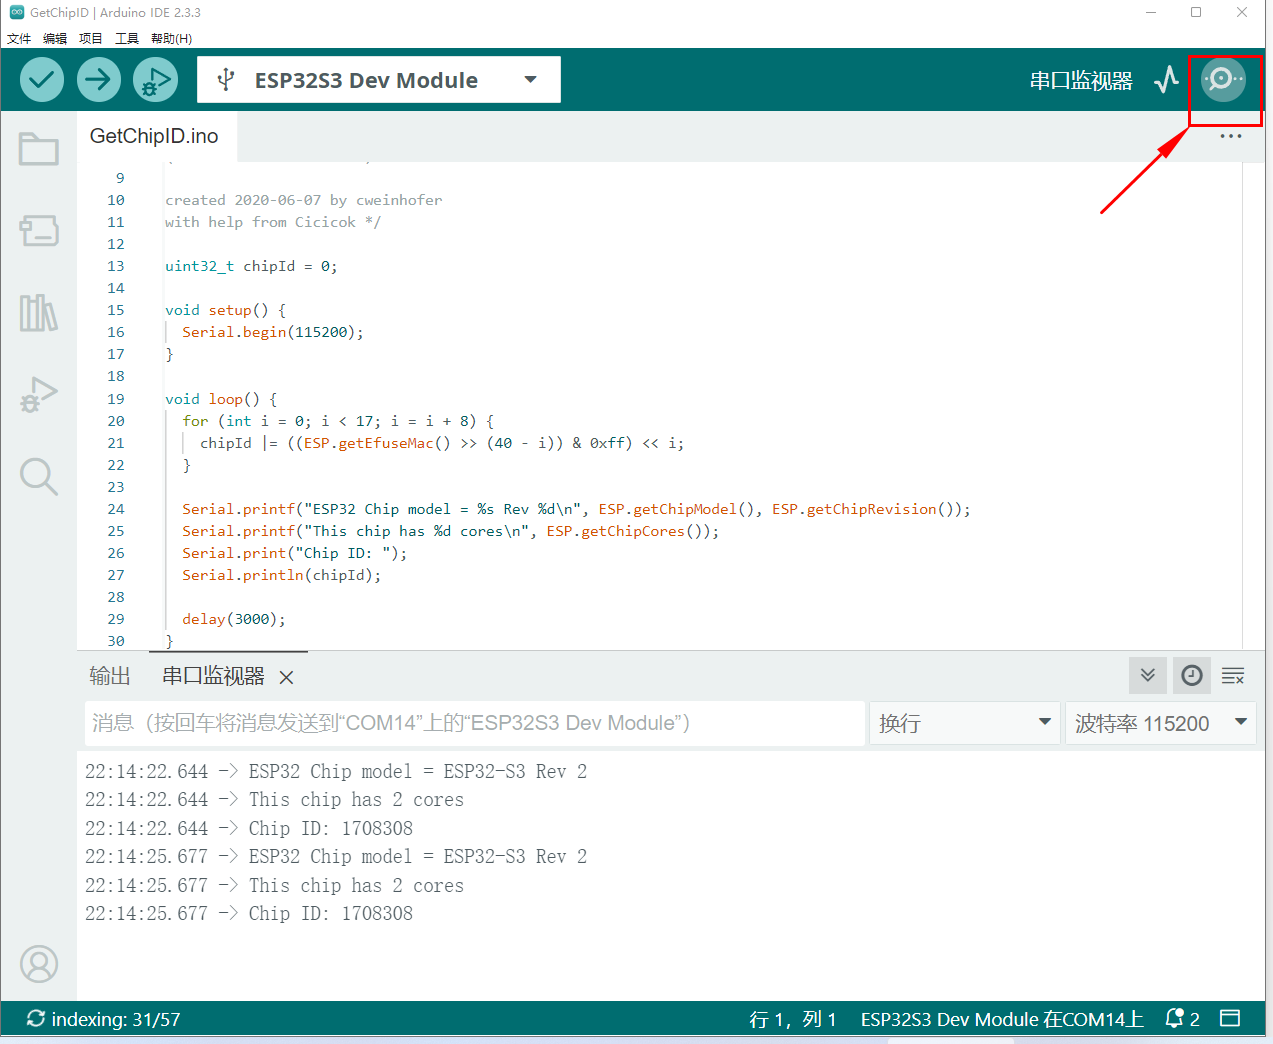Switch to the 输出 output tab
This screenshot has width=1273, height=1044.
click(x=110, y=676)
